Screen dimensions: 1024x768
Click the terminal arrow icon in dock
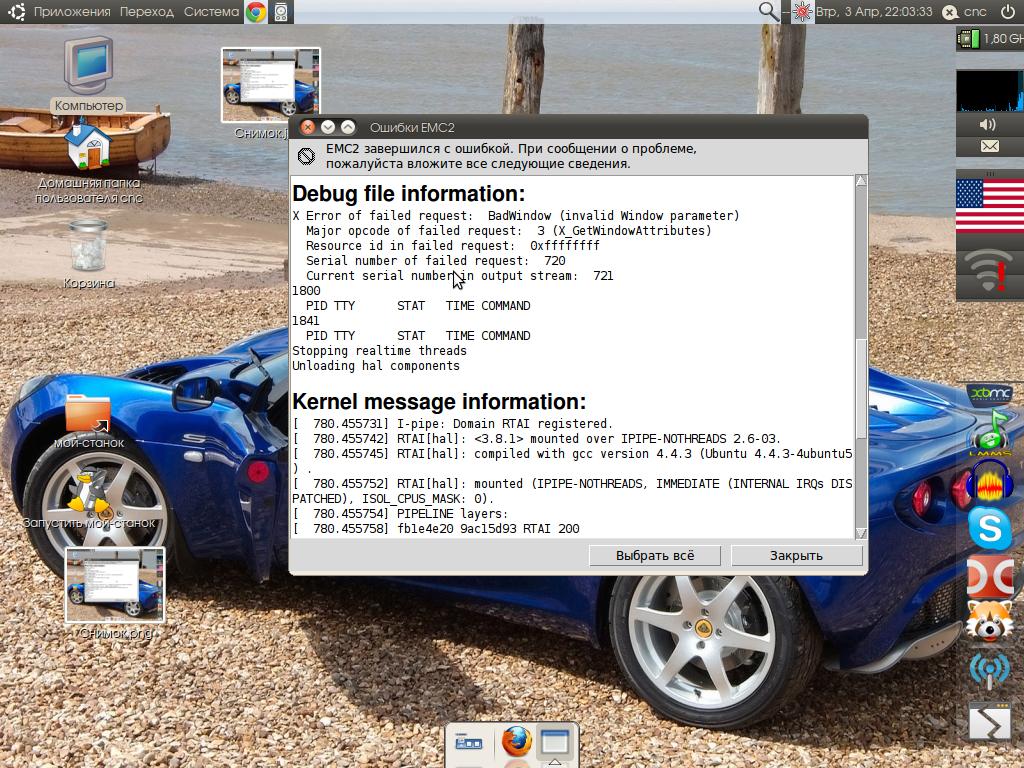coord(990,720)
